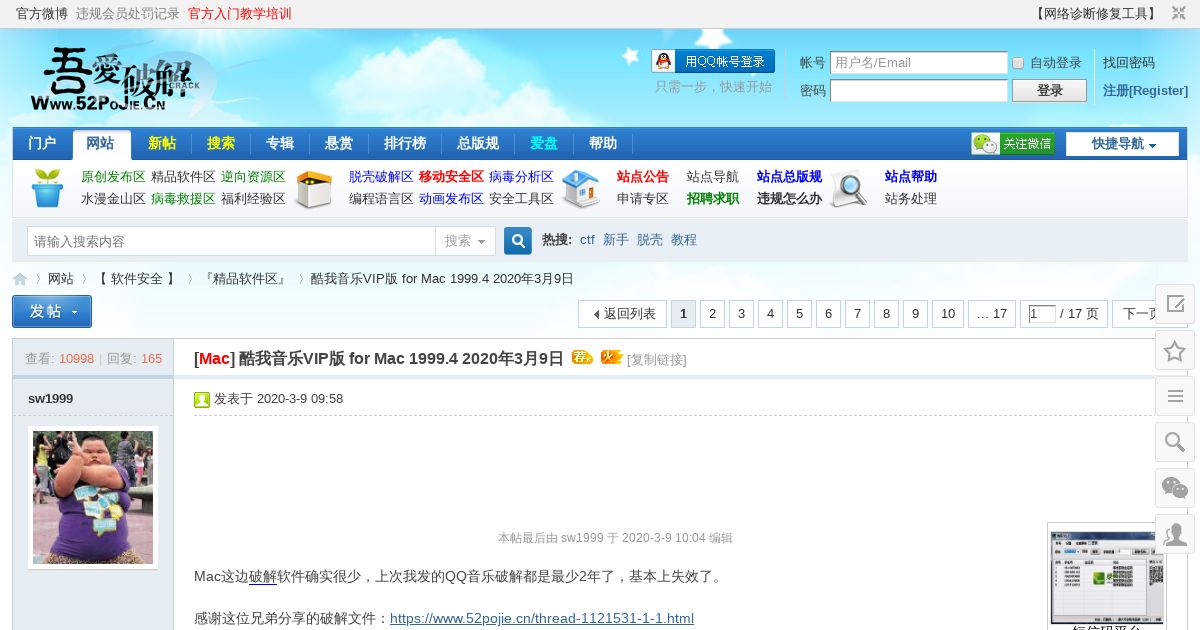Click the [复制链接] copy link
The image size is (1200, 630).
point(657,359)
